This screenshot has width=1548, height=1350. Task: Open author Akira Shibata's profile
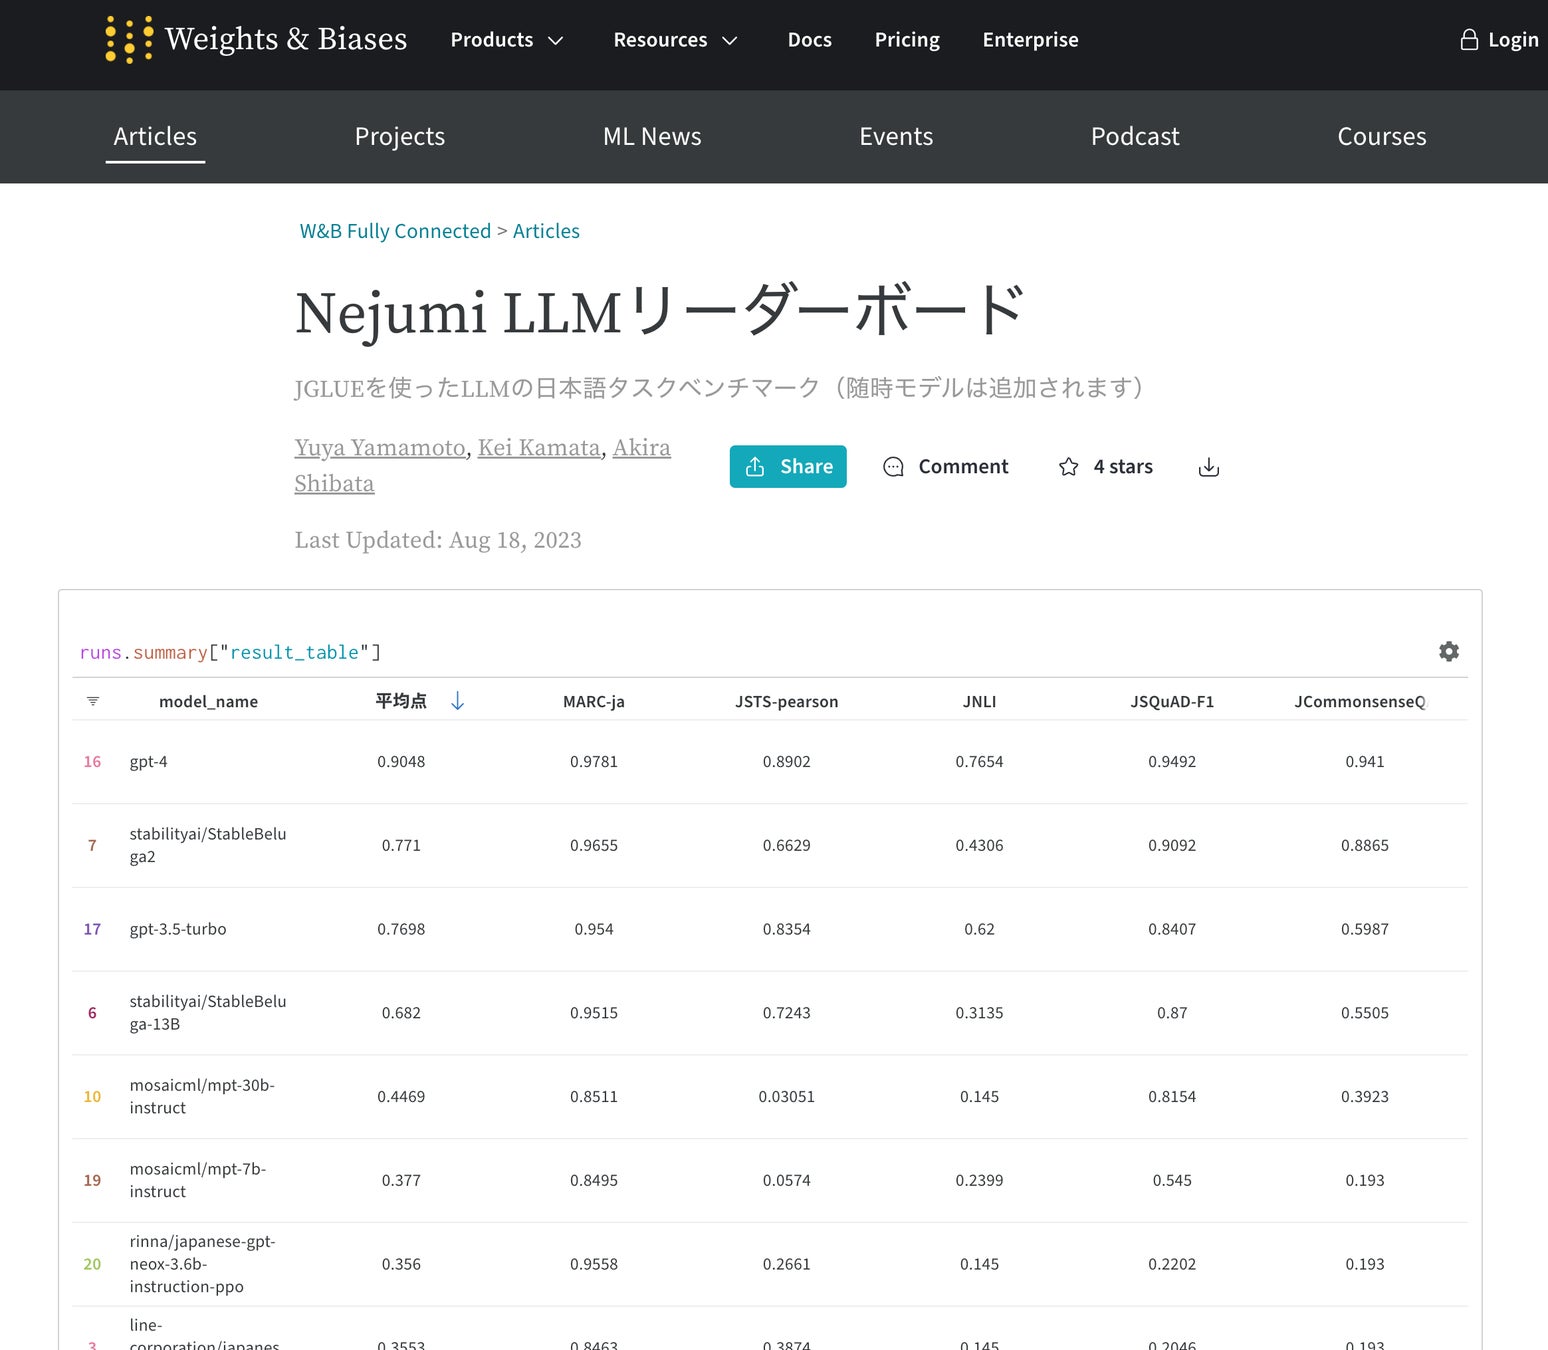(482, 466)
